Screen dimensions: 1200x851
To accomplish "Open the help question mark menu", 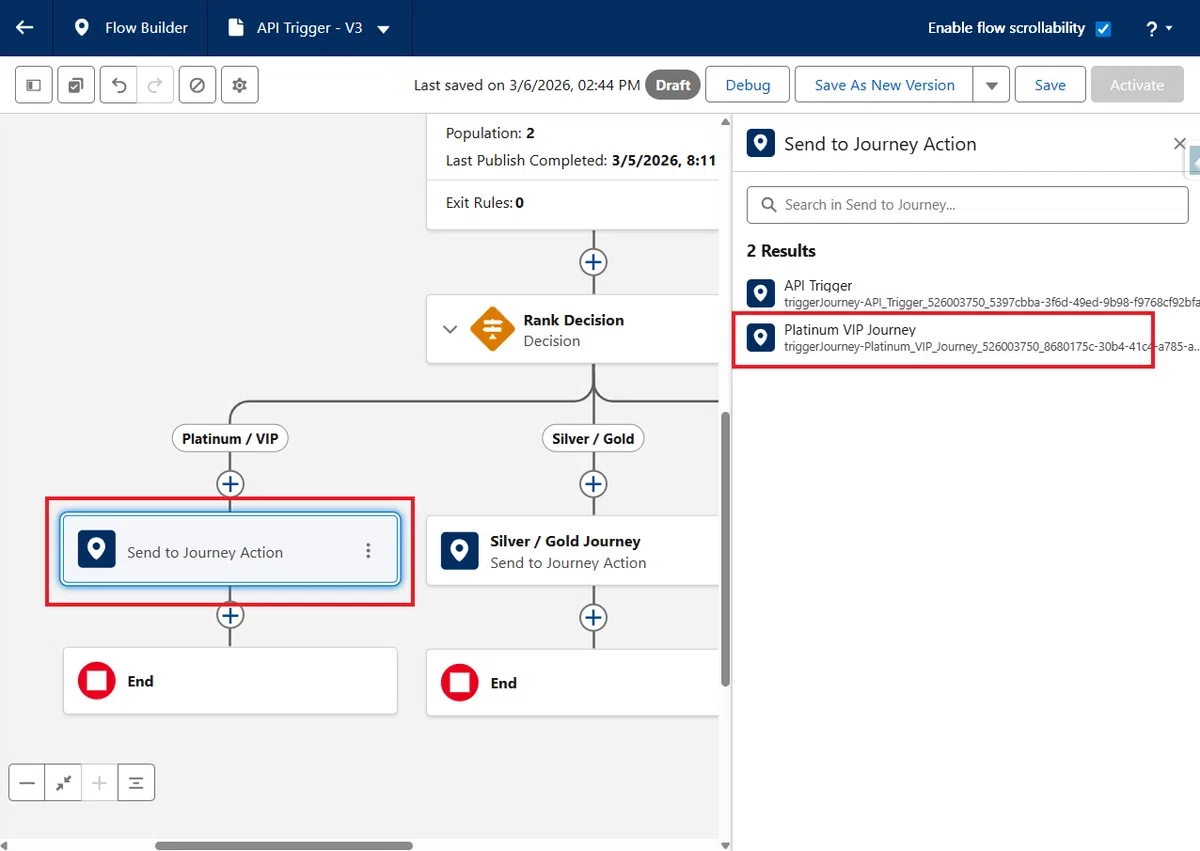I will click(1159, 28).
